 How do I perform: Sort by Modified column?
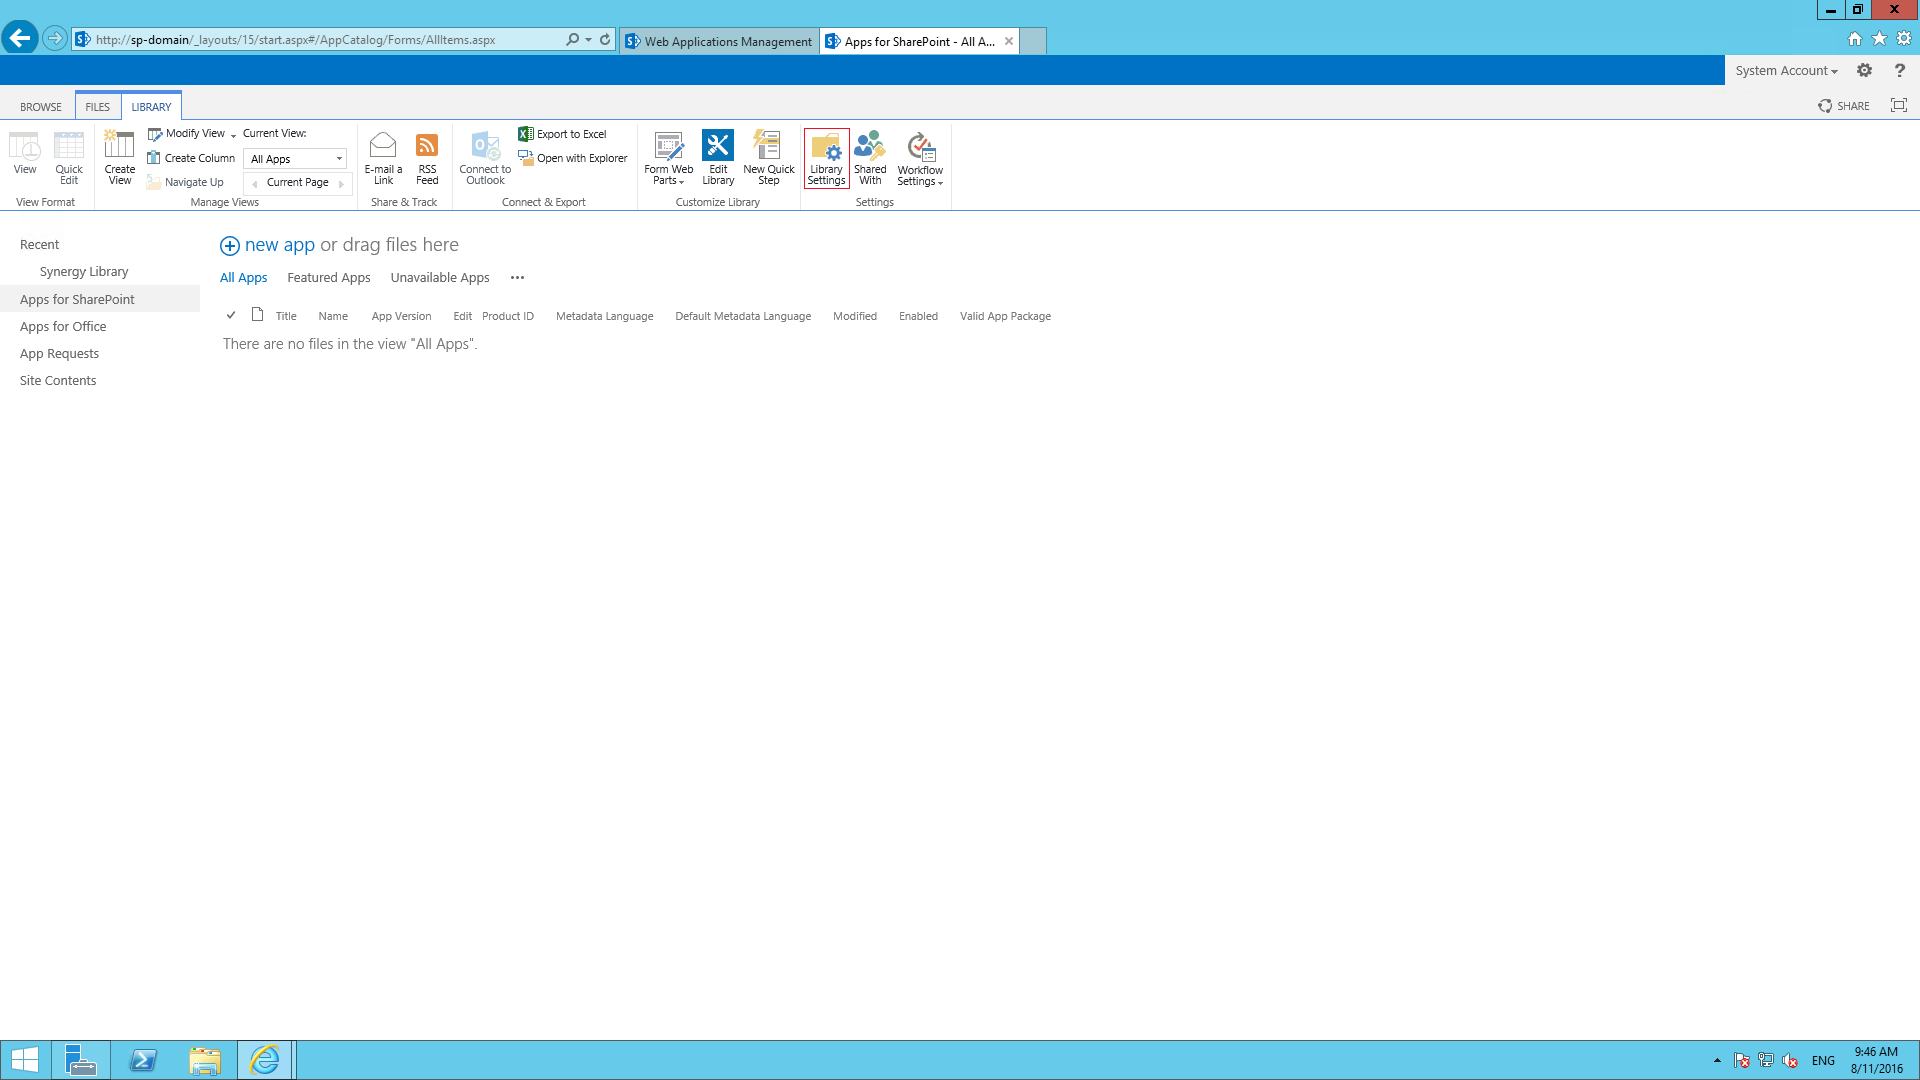point(855,316)
